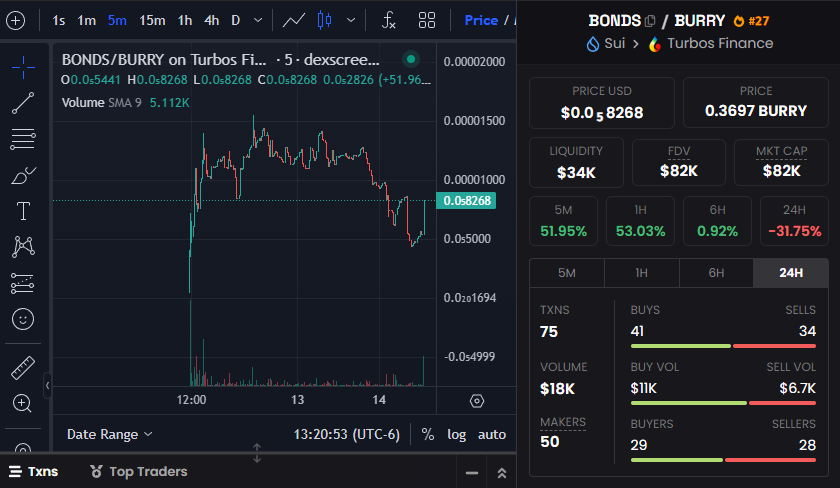Image resolution: width=840 pixels, height=488 pixels.
Task: Open the Fibonacci retracement tool
Action: tap(23, 139)
